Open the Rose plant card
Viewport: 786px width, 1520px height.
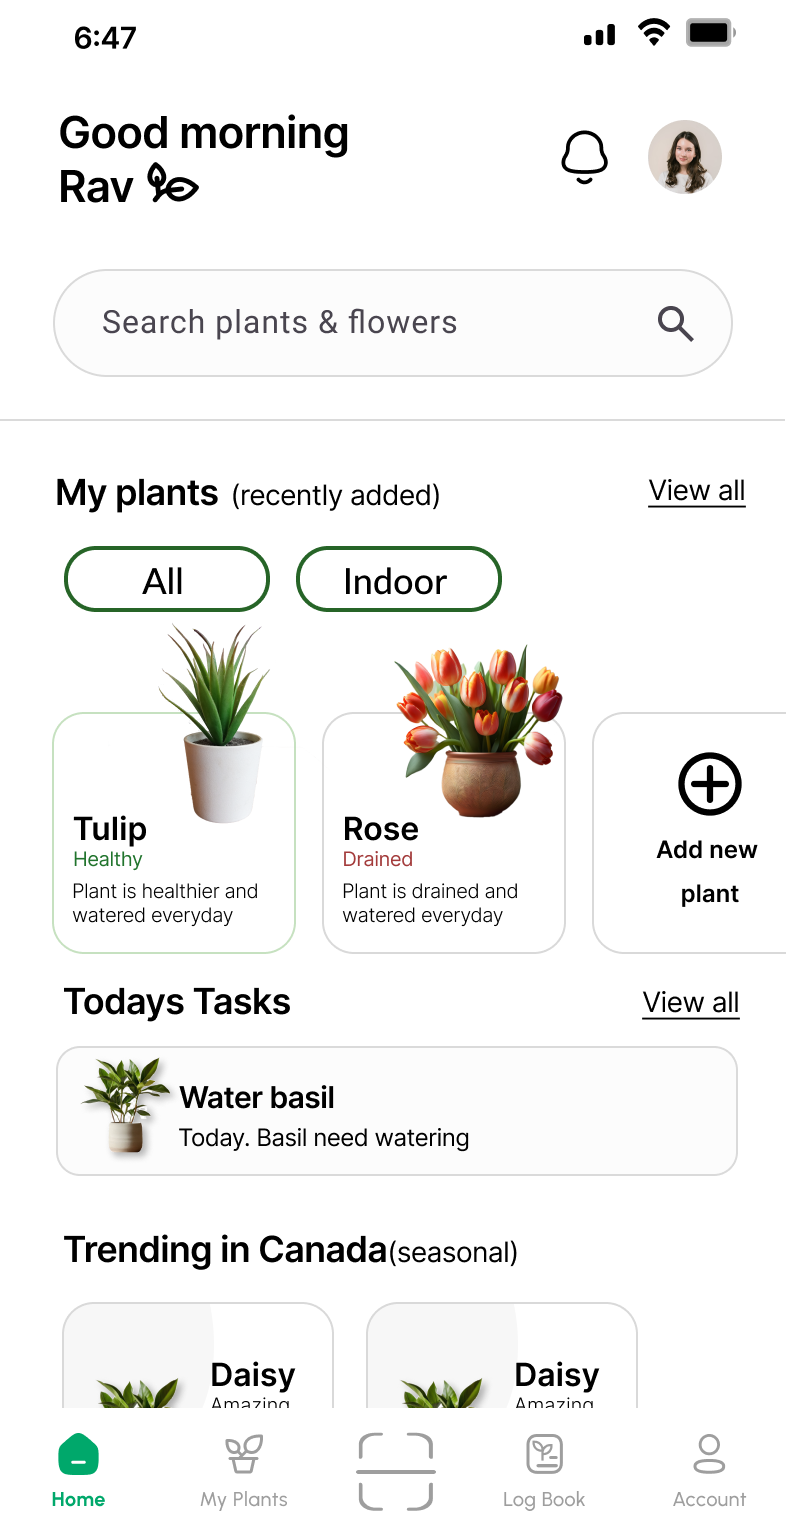pyautogui.click(x=444, y=833)
